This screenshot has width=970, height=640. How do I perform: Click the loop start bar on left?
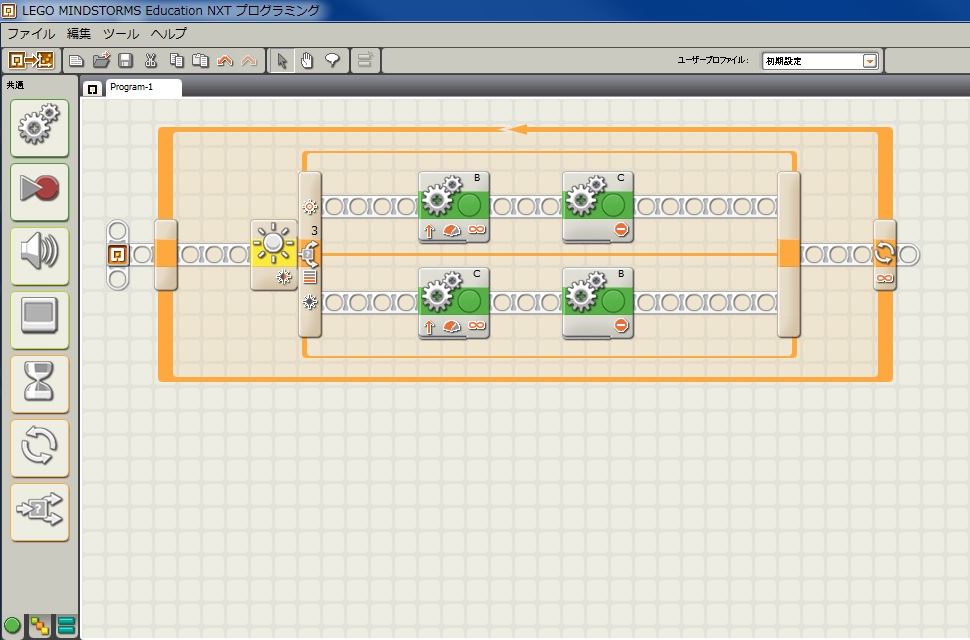coord(166,255)
